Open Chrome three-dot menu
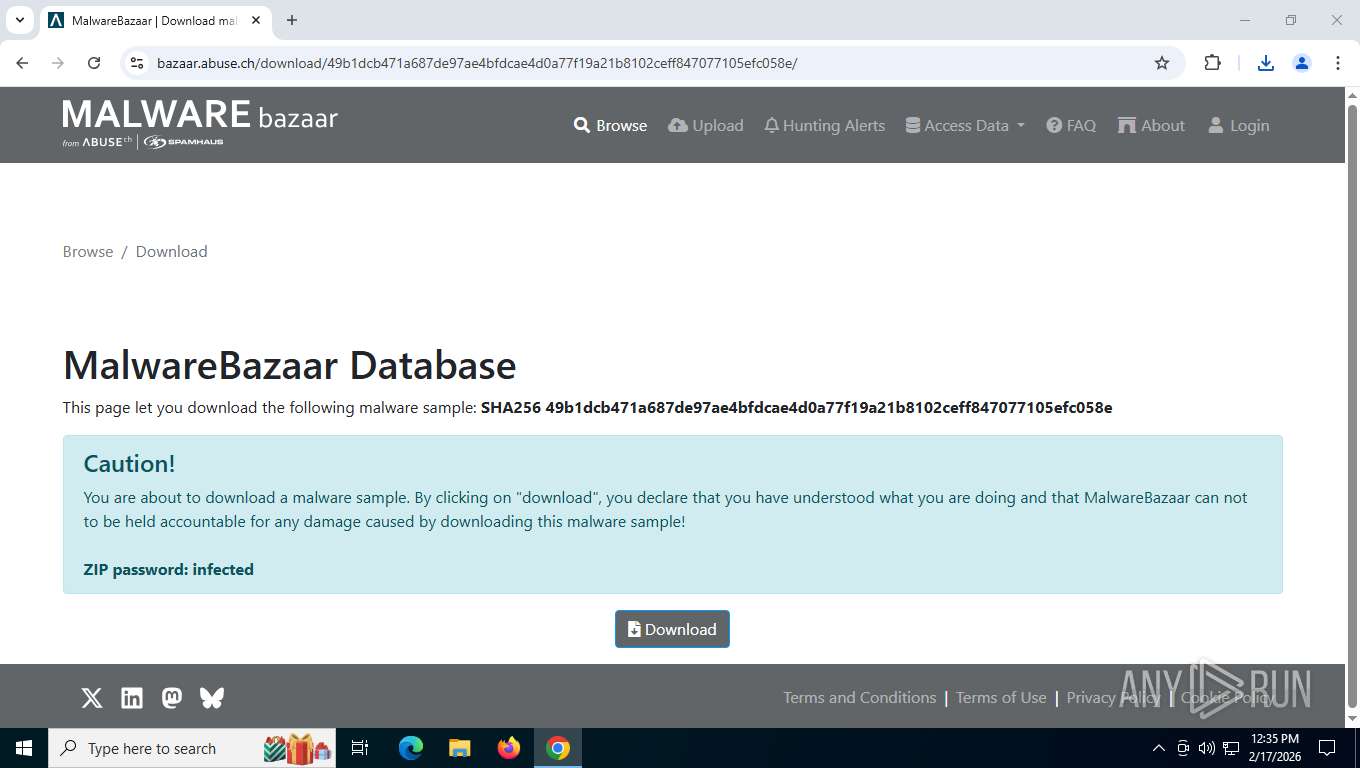1360x768 pixels. [1338, 63]
